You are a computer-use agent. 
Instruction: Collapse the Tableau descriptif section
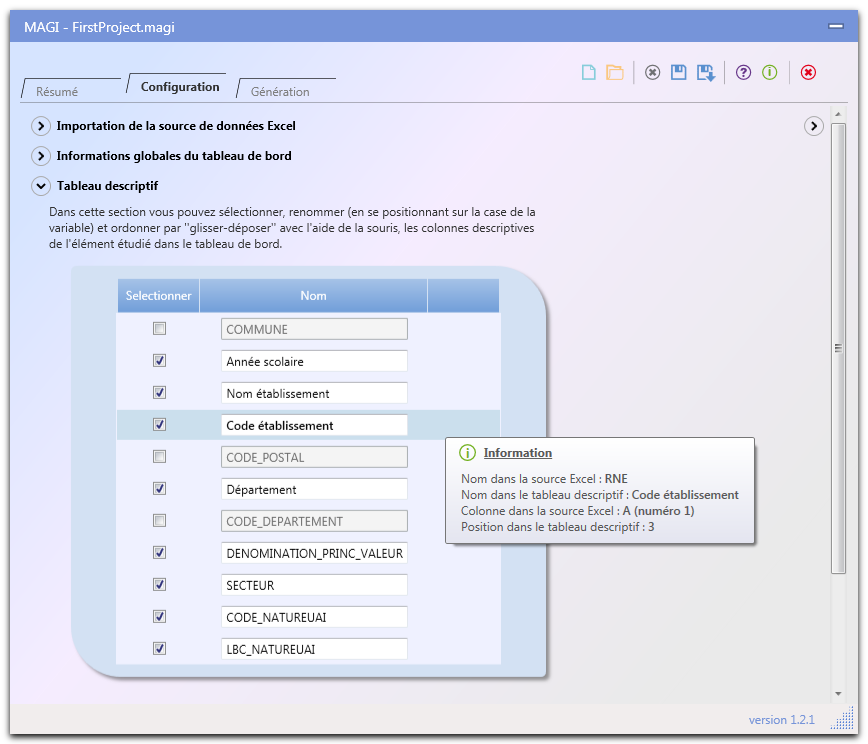point(41,186)
